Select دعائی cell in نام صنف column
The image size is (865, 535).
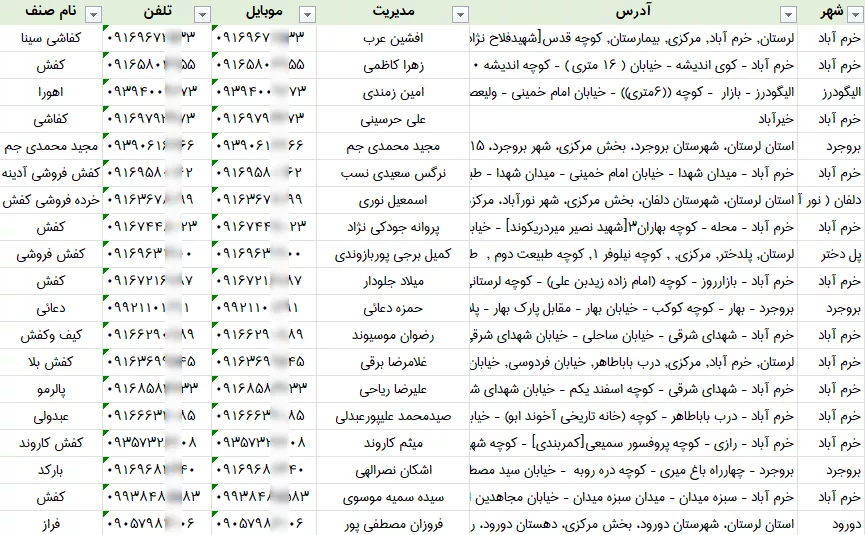[x=51, y=308]
